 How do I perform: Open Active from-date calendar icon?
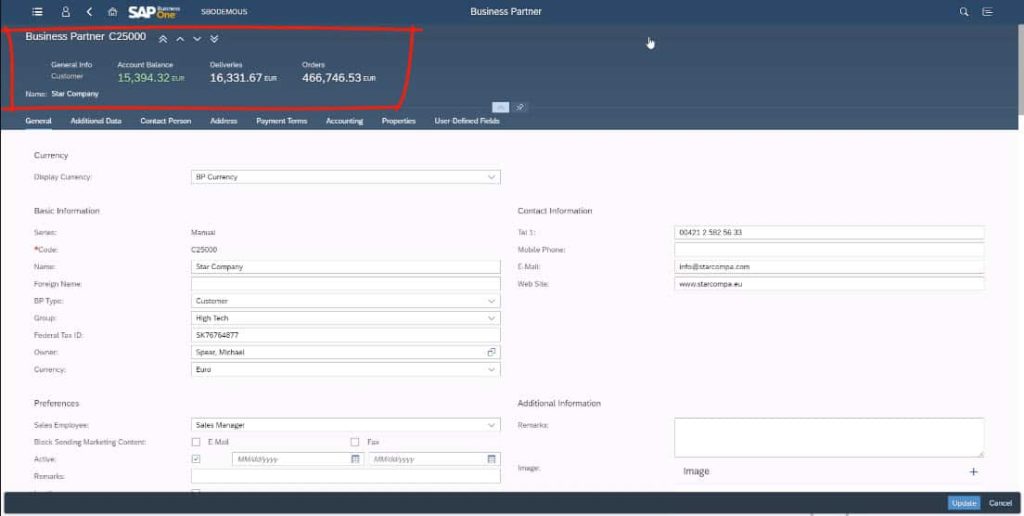[x=355, y=459]
